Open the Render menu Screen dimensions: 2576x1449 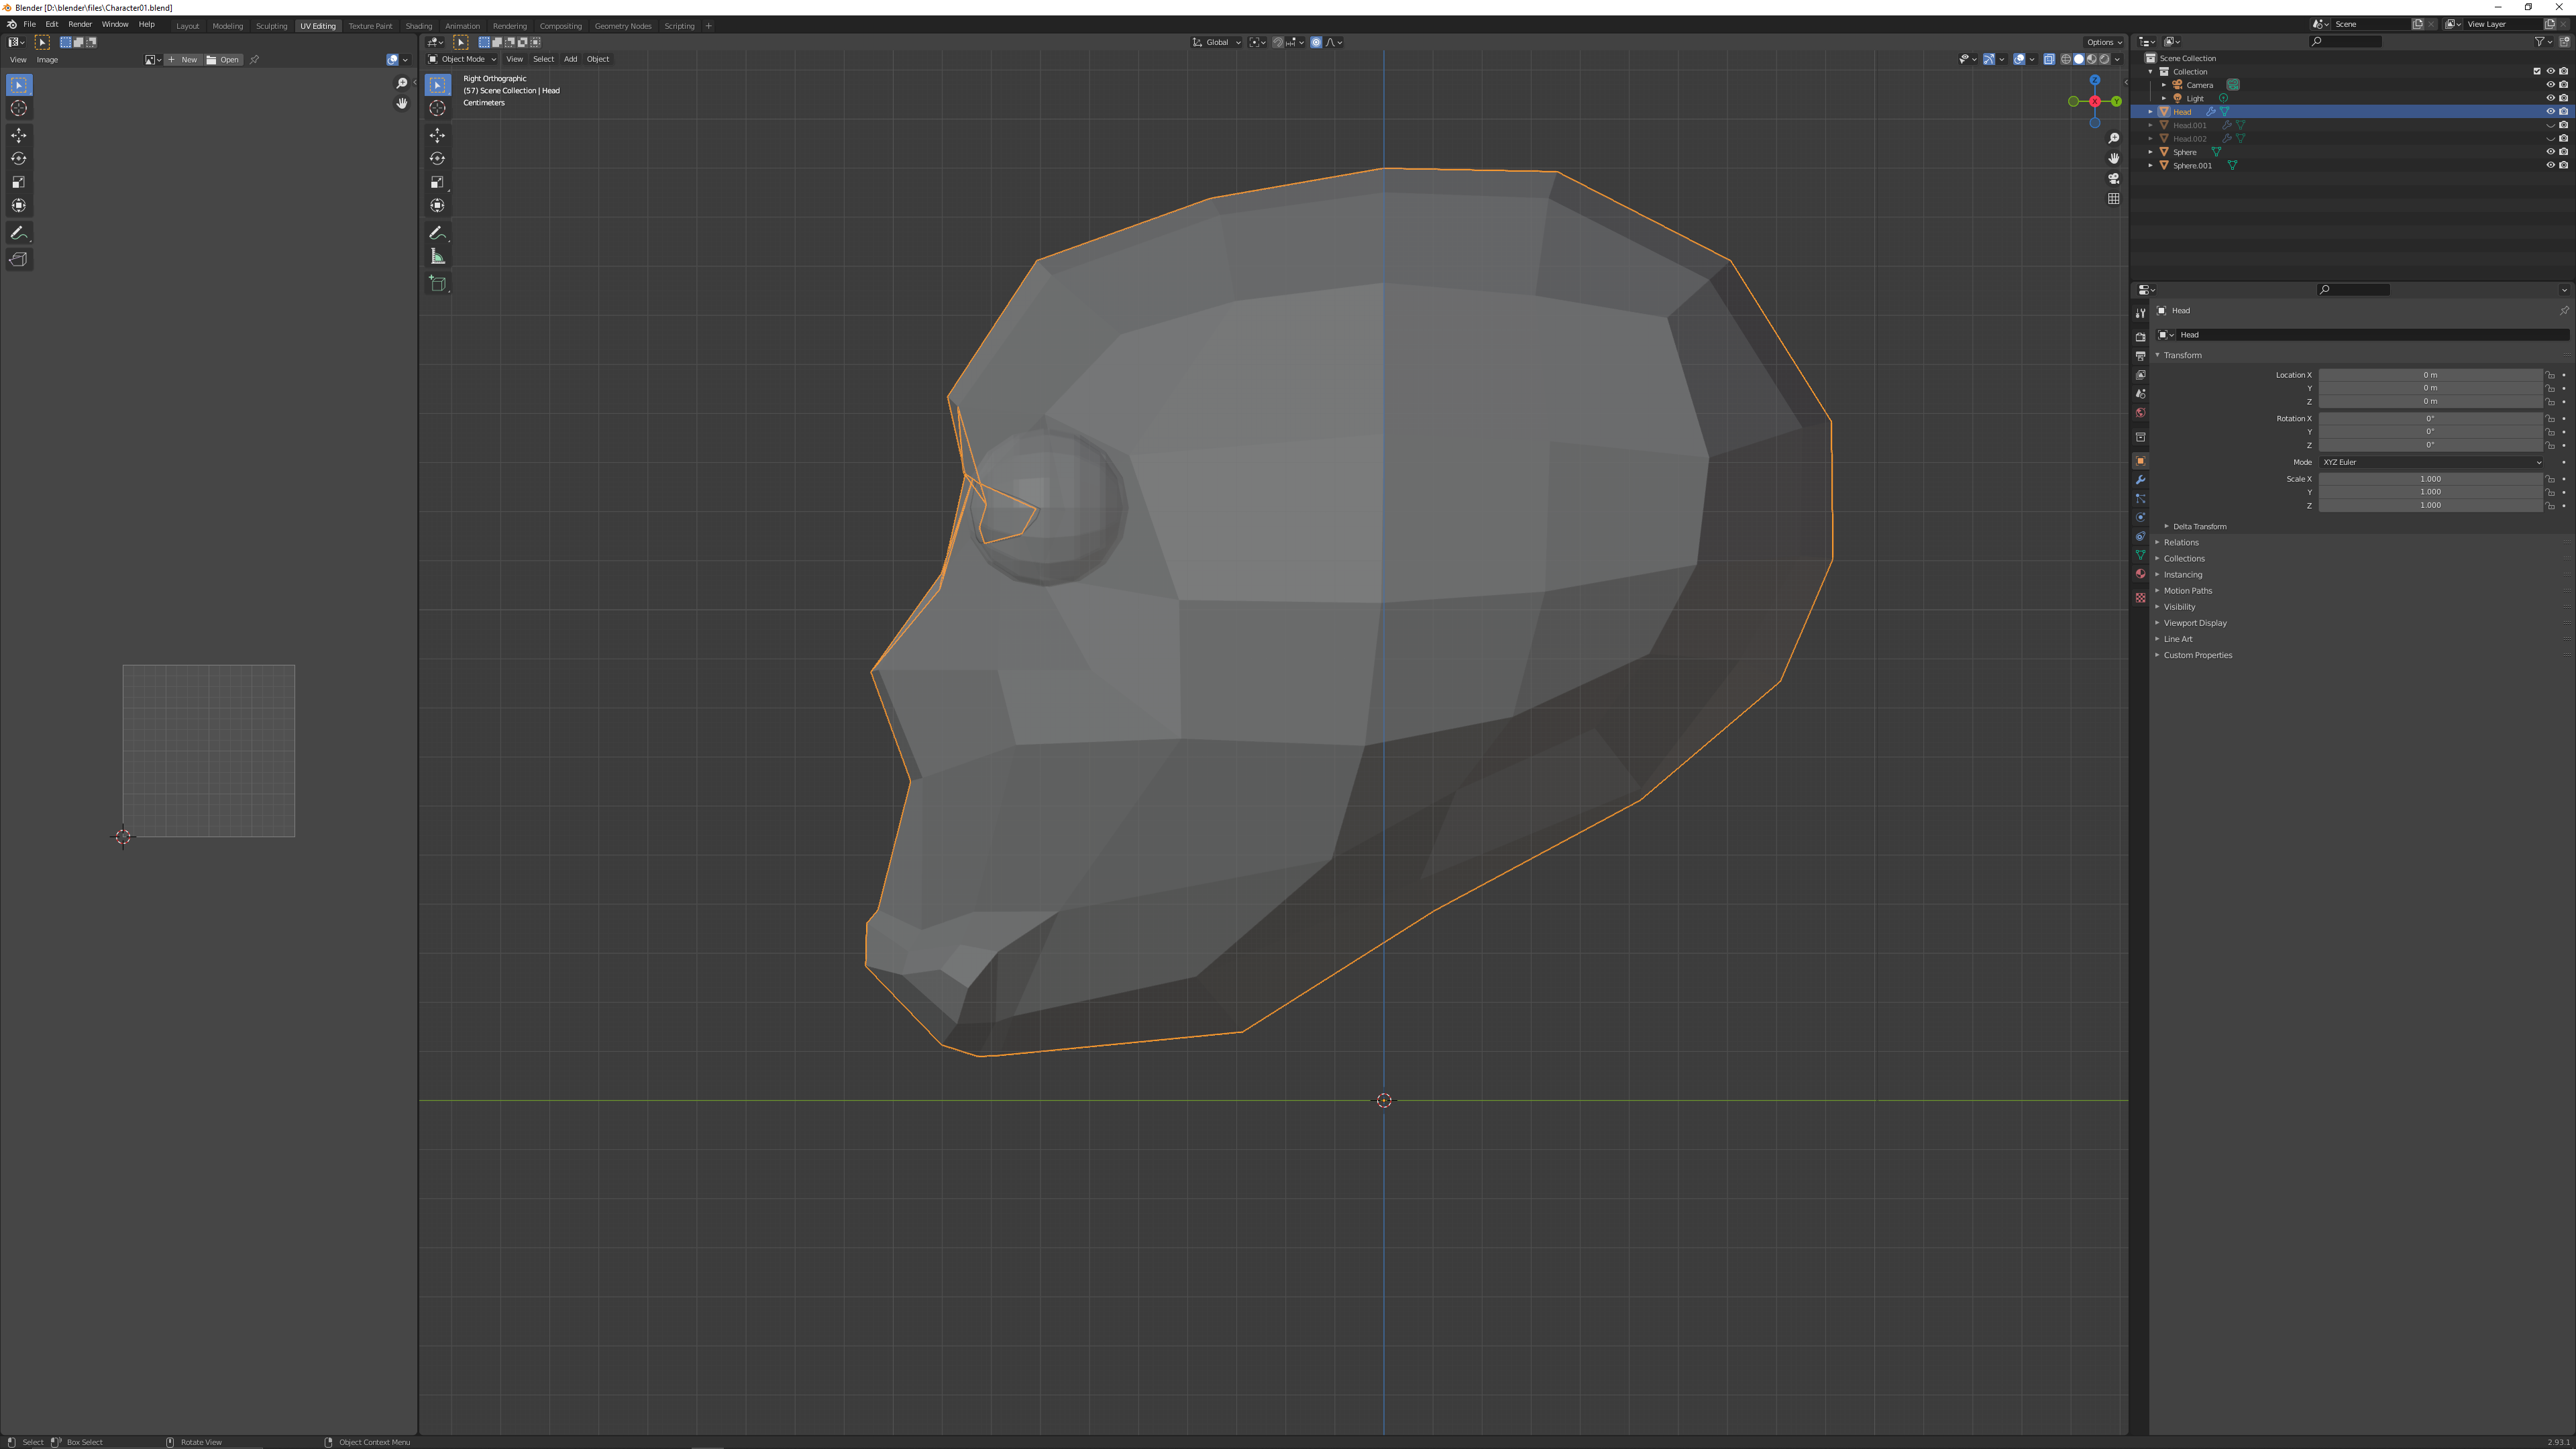80,24
